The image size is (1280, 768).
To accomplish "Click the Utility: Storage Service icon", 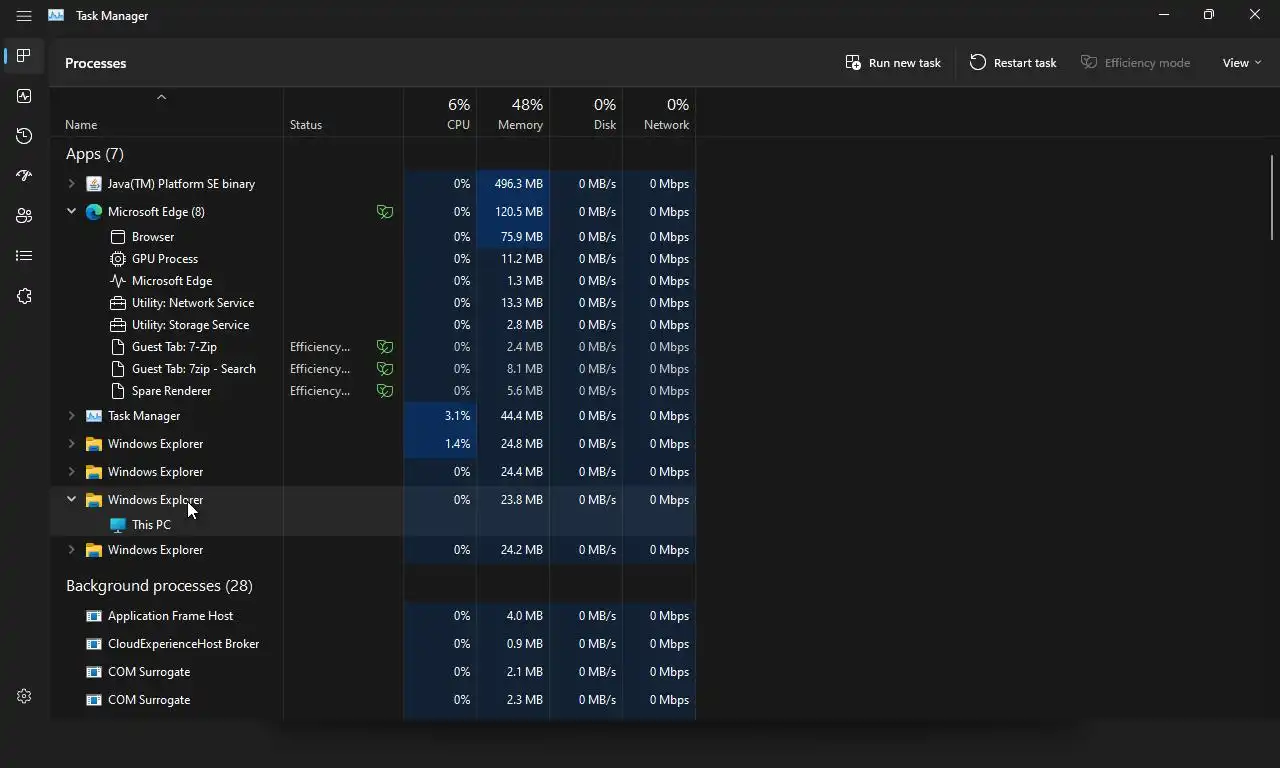I will click(118, 325).
